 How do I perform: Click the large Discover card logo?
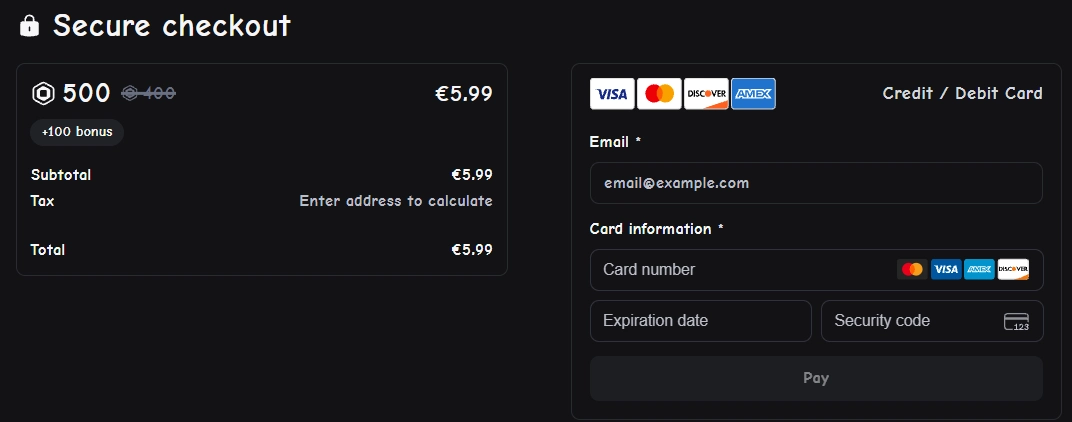pos(706,94)
